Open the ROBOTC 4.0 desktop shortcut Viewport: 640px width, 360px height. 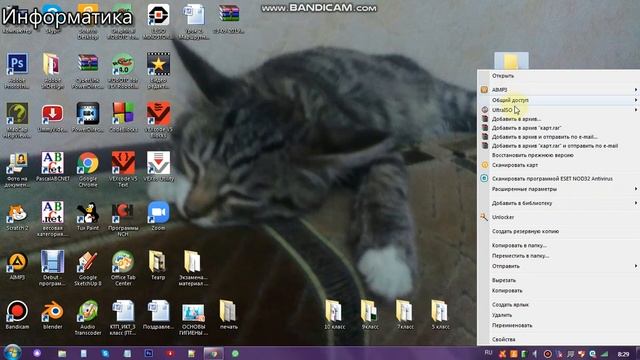click(123, 70)
